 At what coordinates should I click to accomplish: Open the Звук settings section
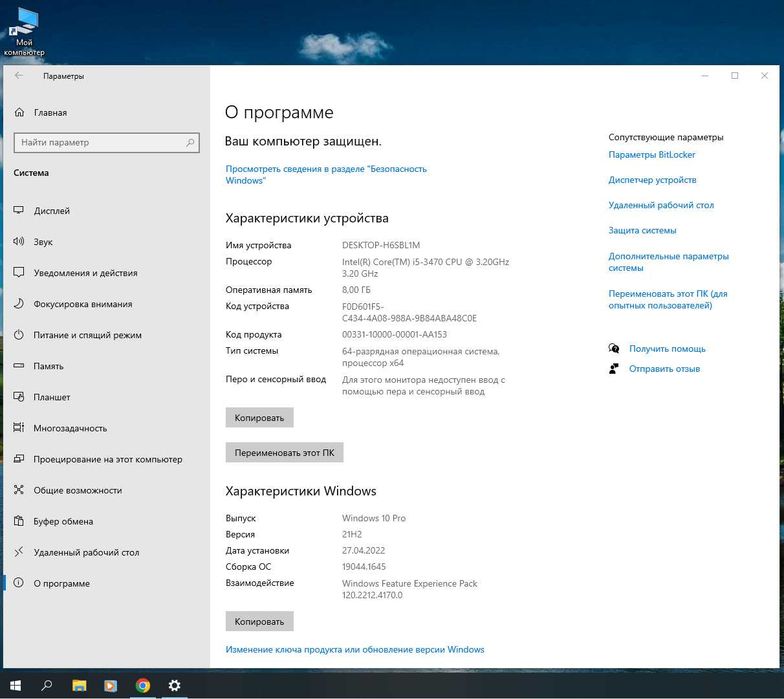43,242
